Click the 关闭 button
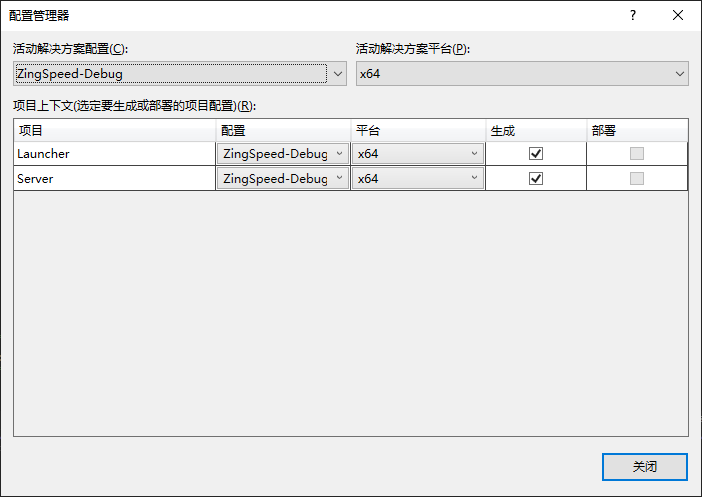Viewport: 702px width, 497px height. point(645,467)
